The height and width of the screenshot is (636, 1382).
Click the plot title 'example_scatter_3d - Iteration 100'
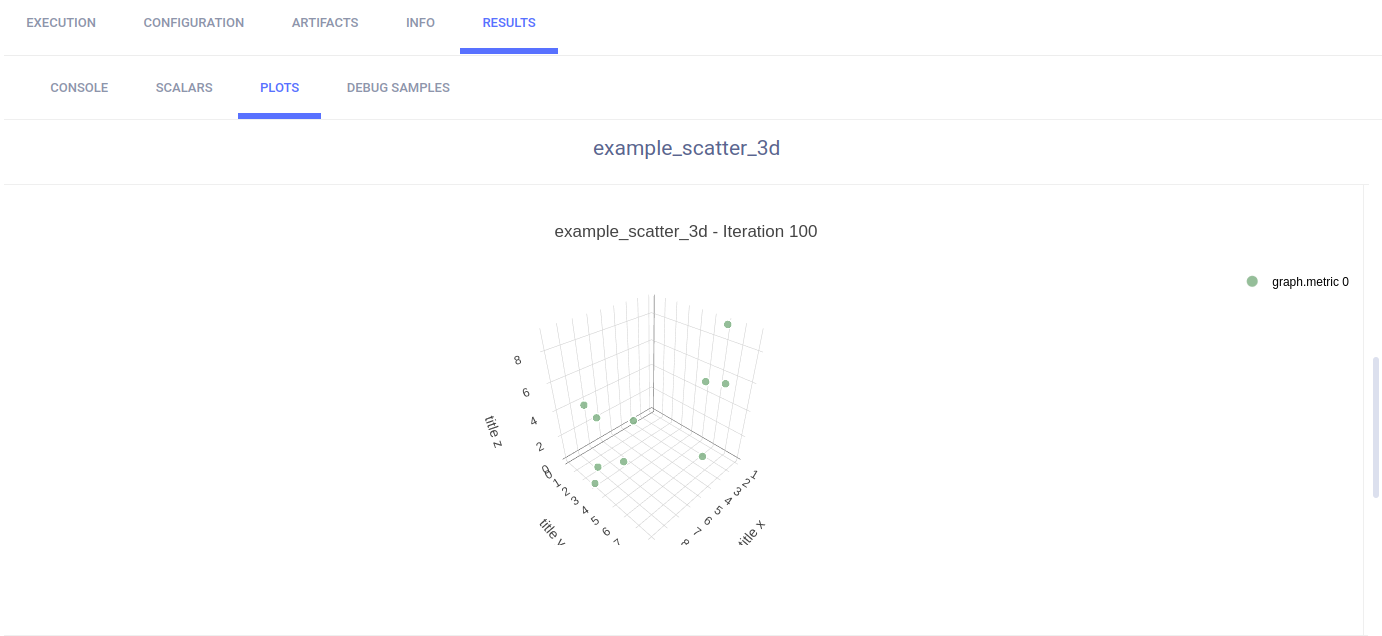coord(686,232)
